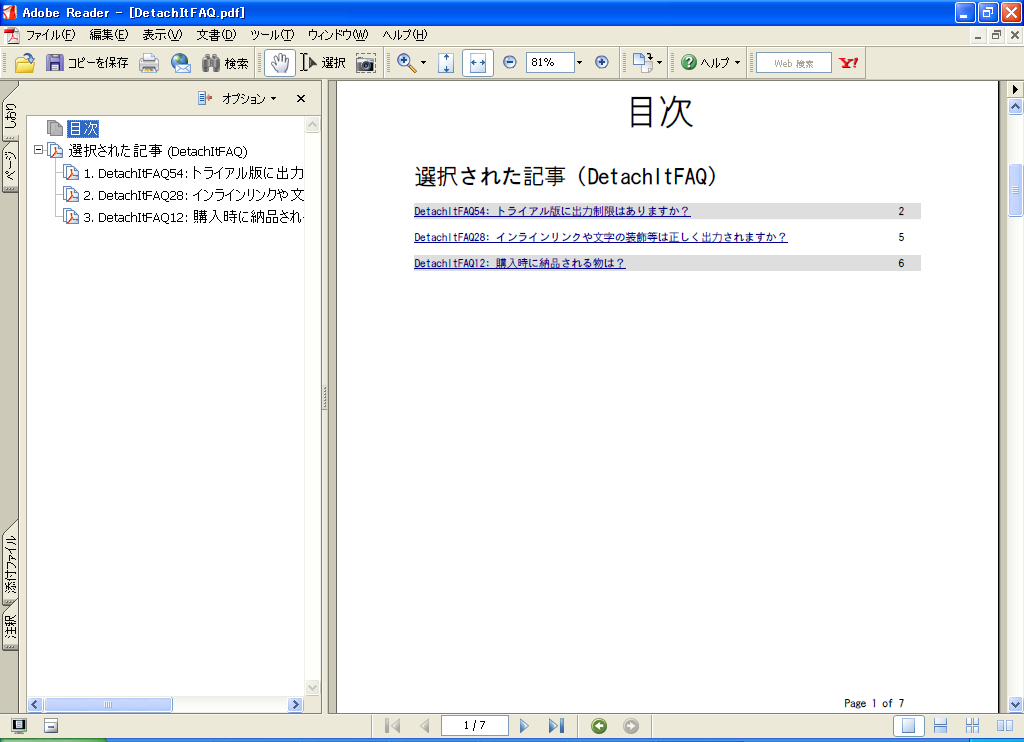Select bookmark 2. DetachItFAQ28

(193, 195)
